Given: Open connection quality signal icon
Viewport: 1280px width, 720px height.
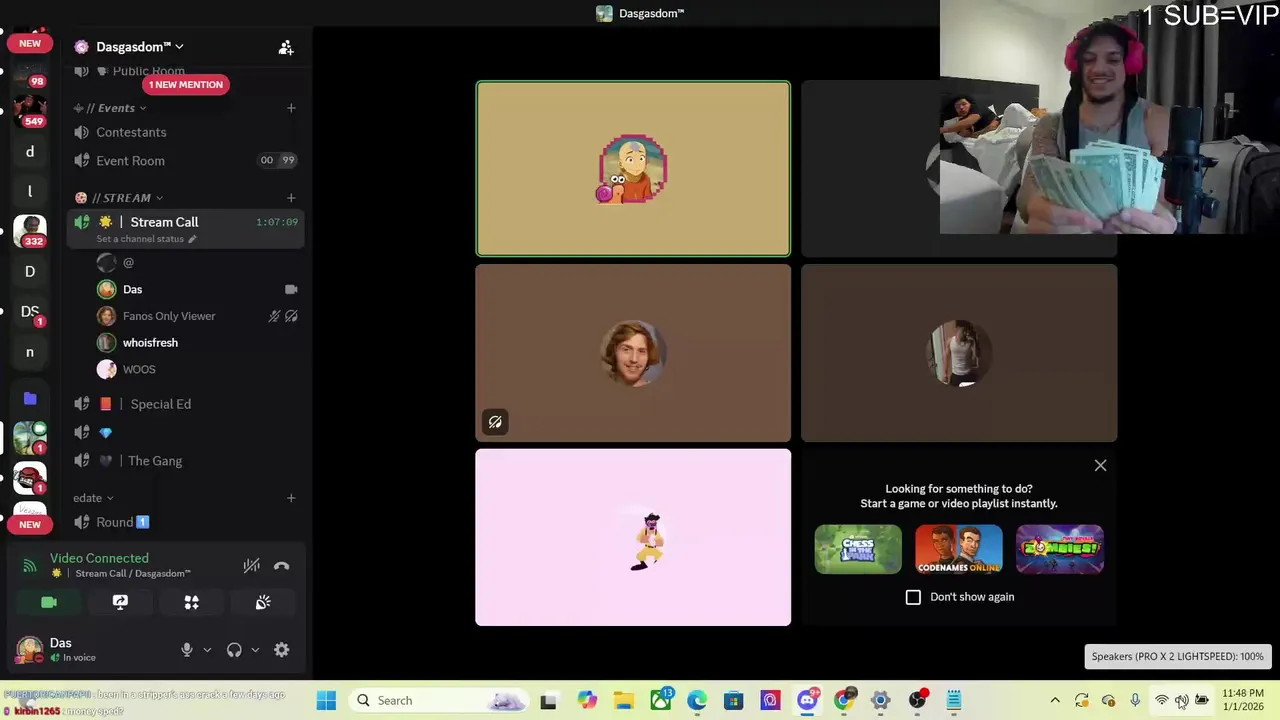Looking at the screenshot, I should pos(30,566).
